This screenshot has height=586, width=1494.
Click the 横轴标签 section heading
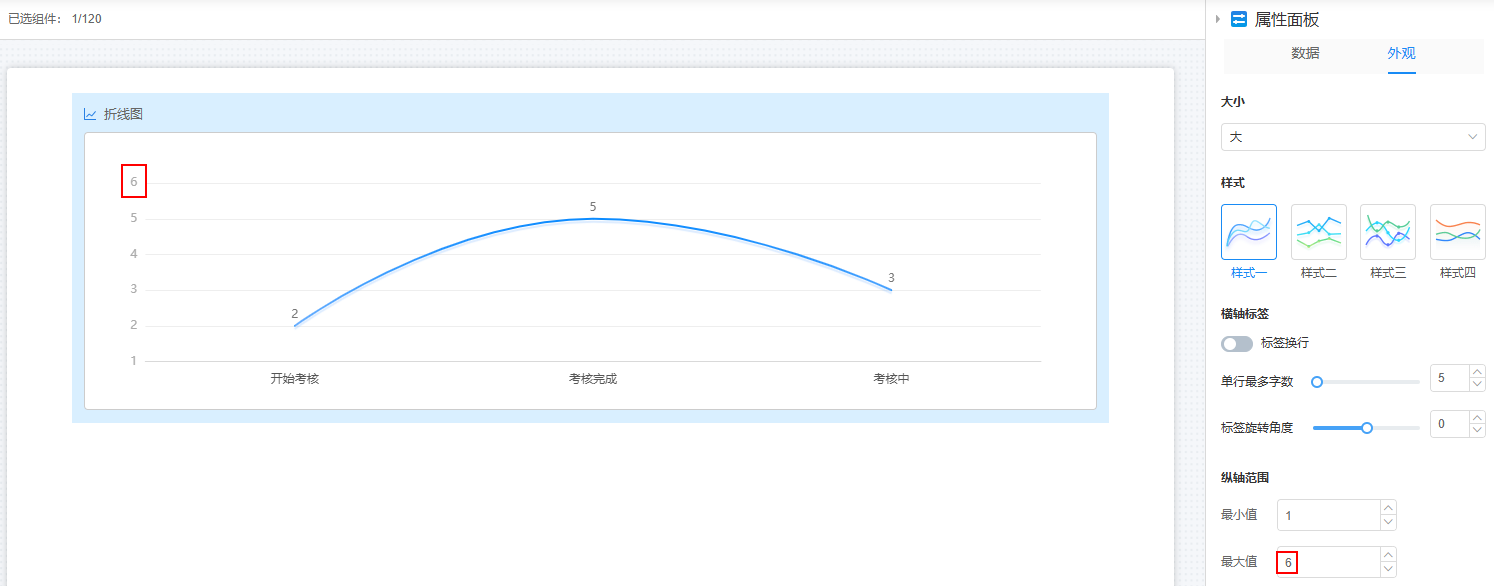tap(1245, 314)
